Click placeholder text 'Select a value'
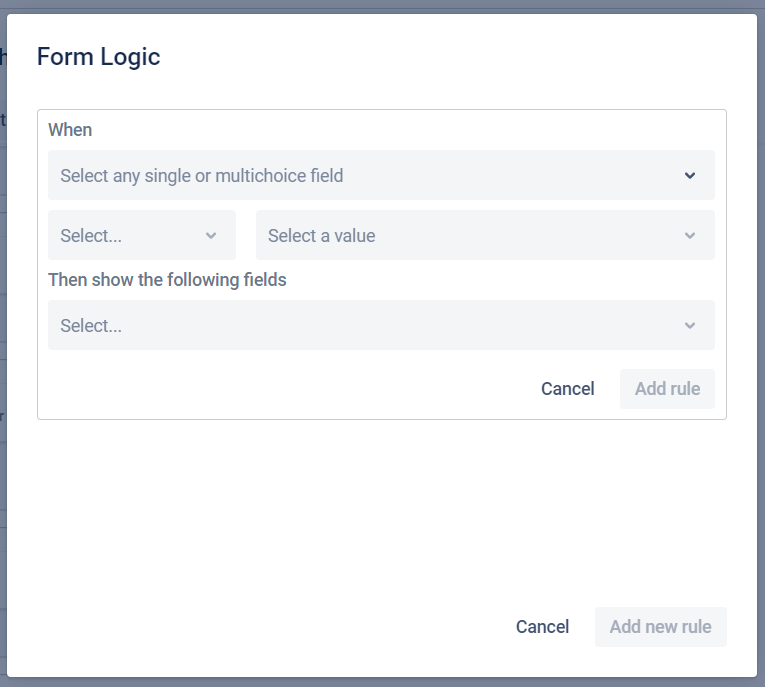Viewport: 765px width, 687px height. coord(321,236)
